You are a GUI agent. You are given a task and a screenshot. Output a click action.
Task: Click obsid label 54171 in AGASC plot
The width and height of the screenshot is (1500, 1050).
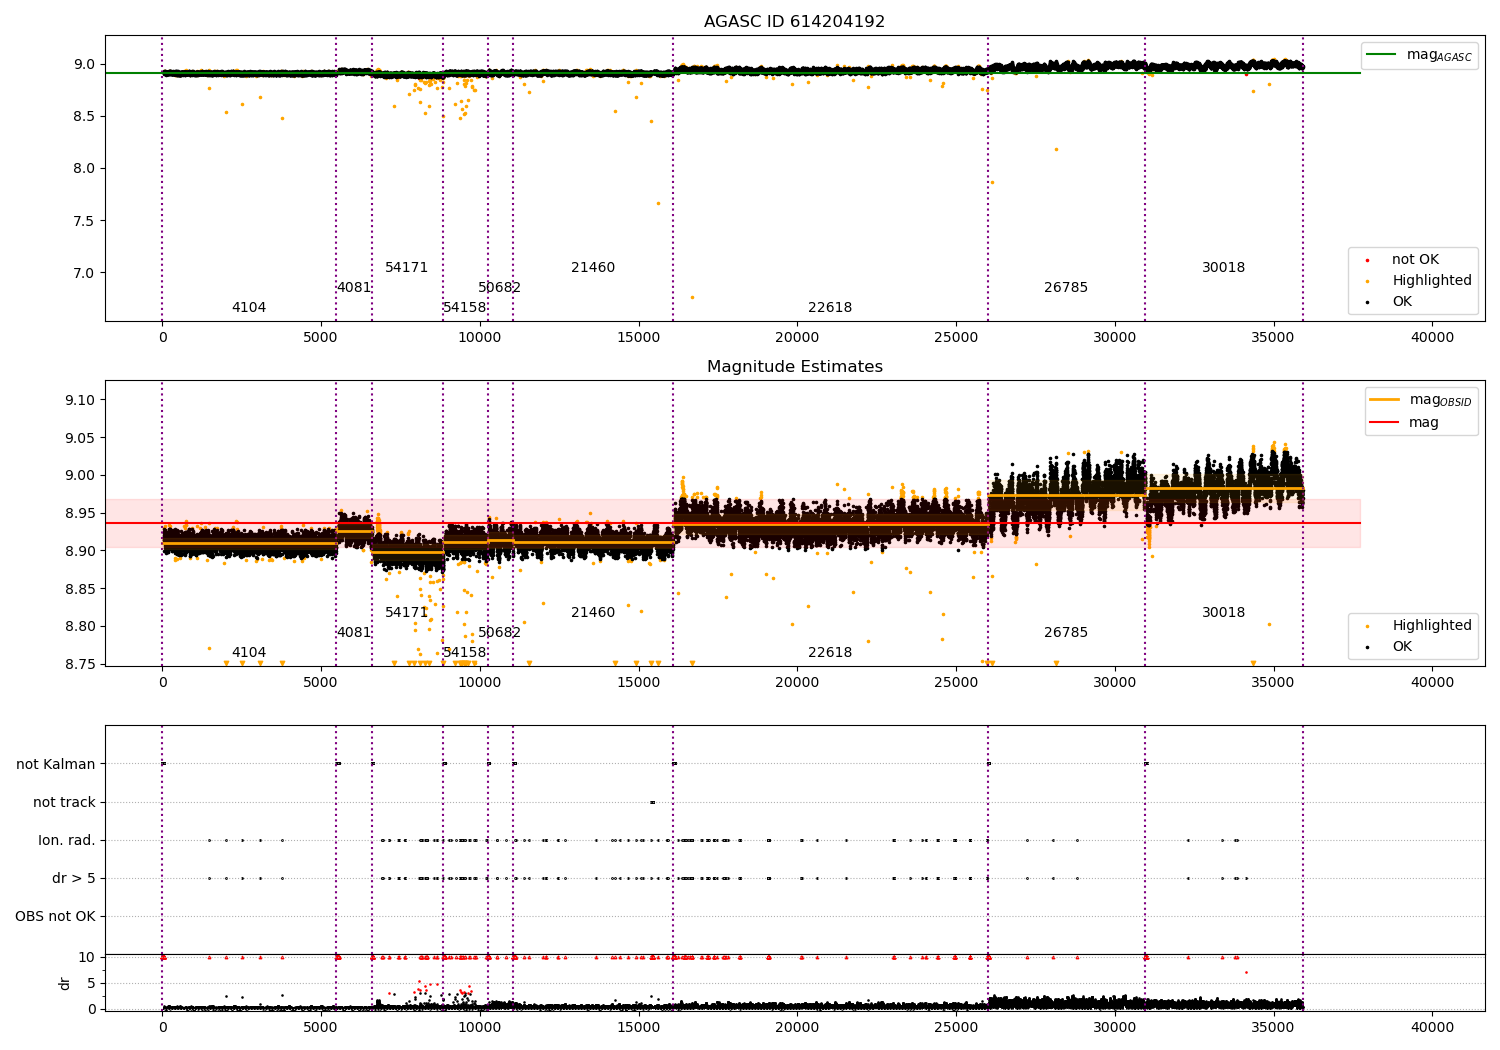click(x=407, y=268)
